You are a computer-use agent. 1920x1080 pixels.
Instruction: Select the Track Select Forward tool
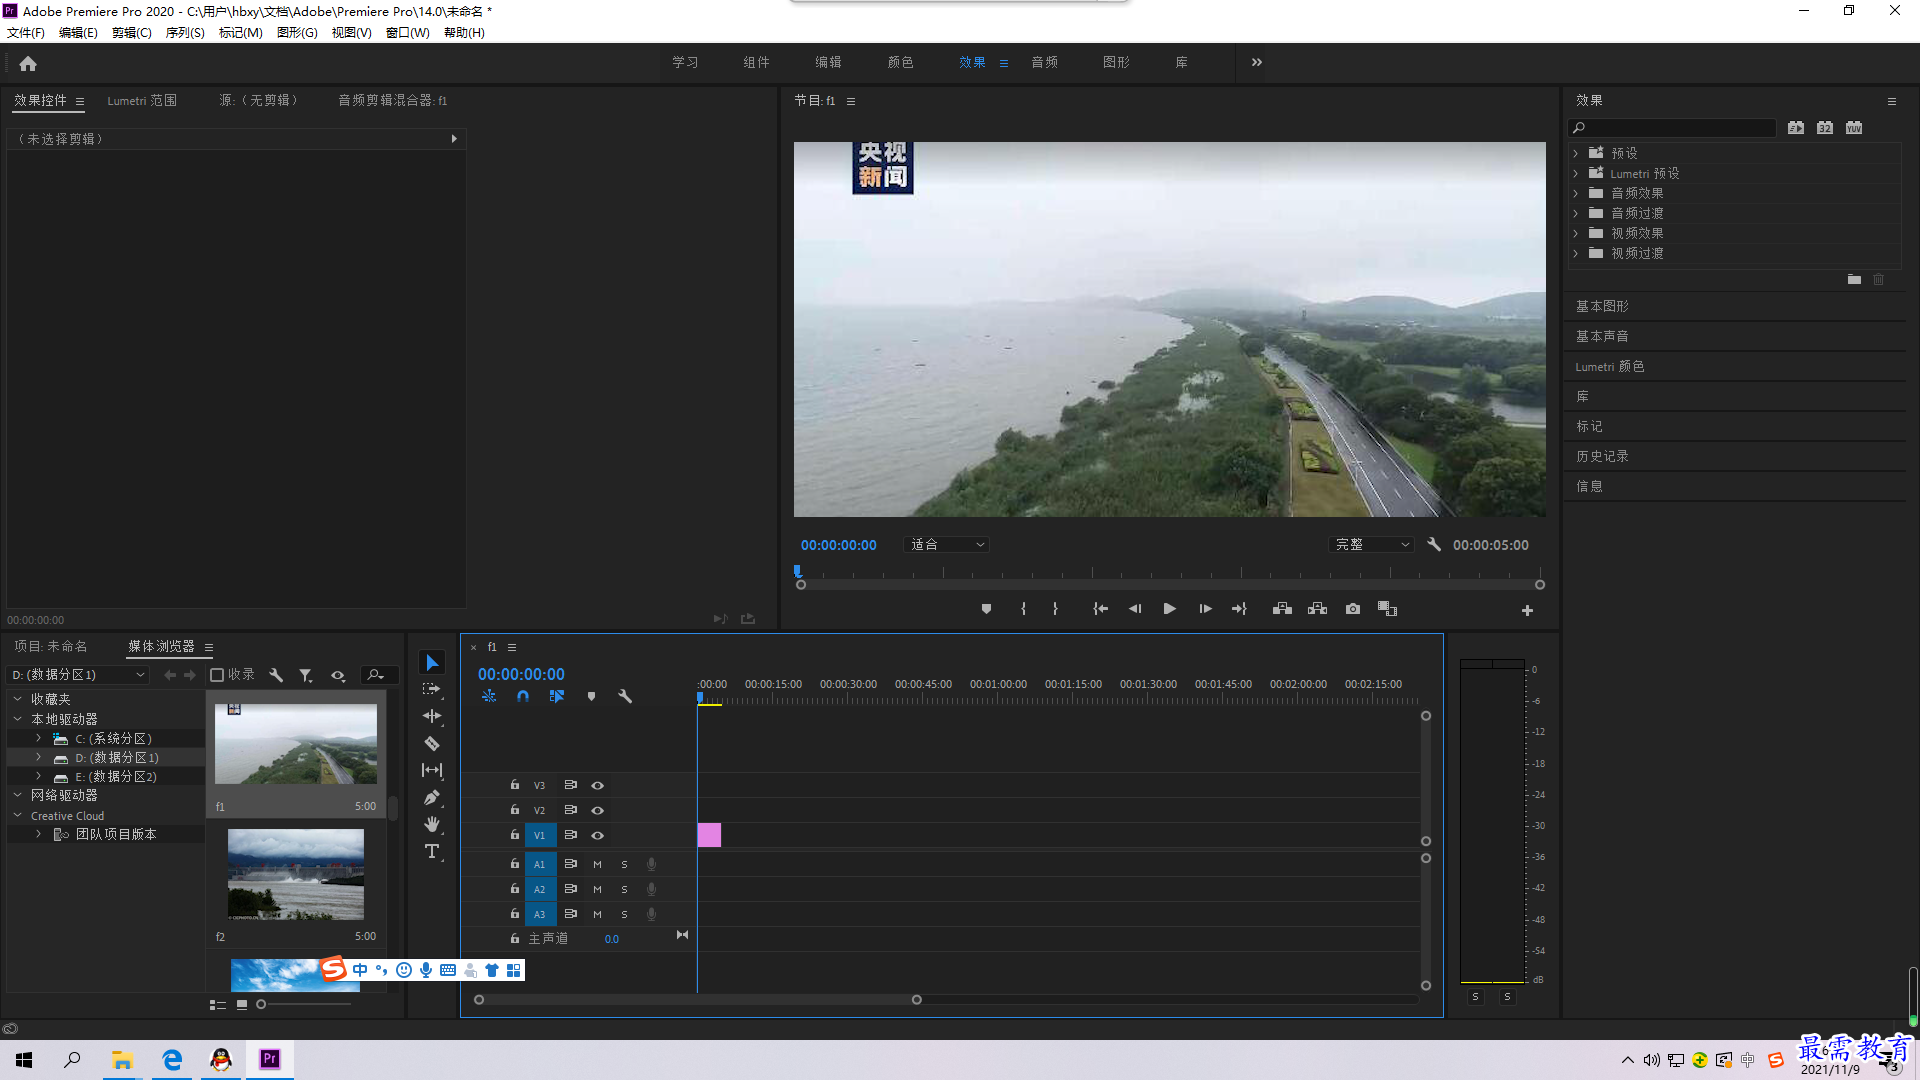point(432,689)
